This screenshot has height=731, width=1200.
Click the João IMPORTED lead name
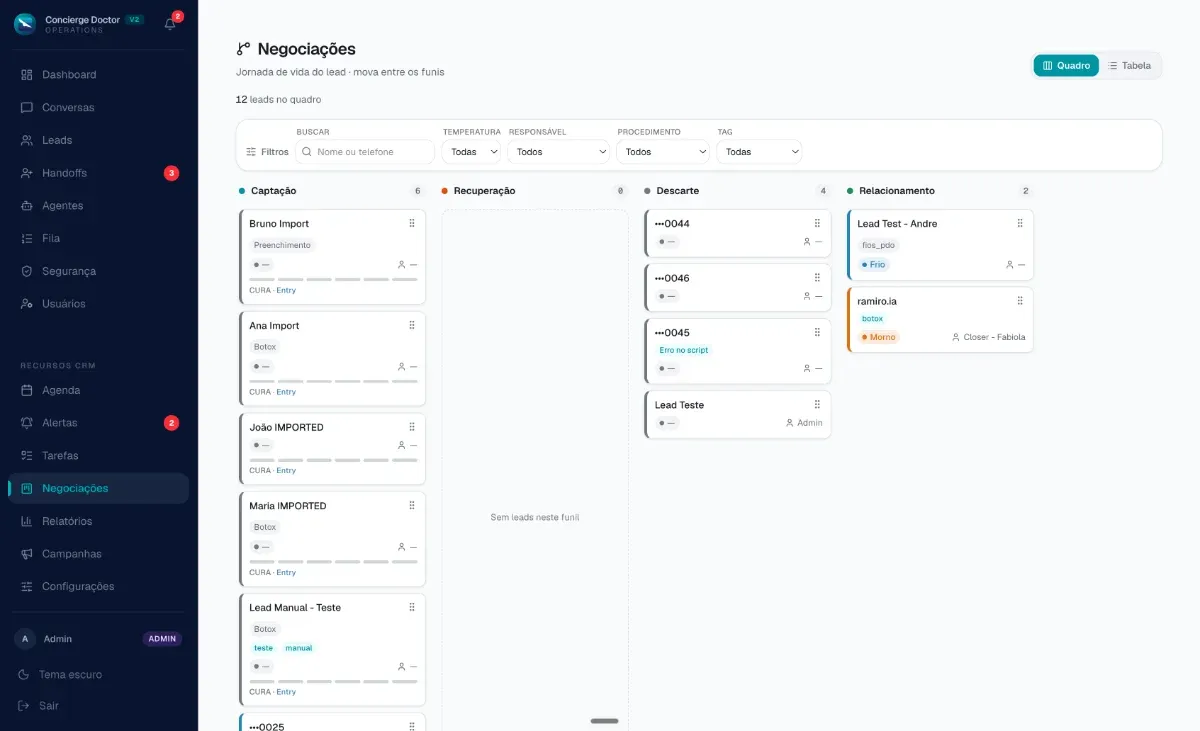click(286, 427)
